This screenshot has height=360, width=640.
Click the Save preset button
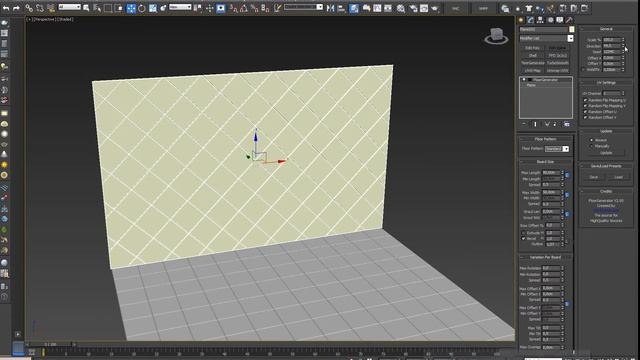tap(594, 177)
